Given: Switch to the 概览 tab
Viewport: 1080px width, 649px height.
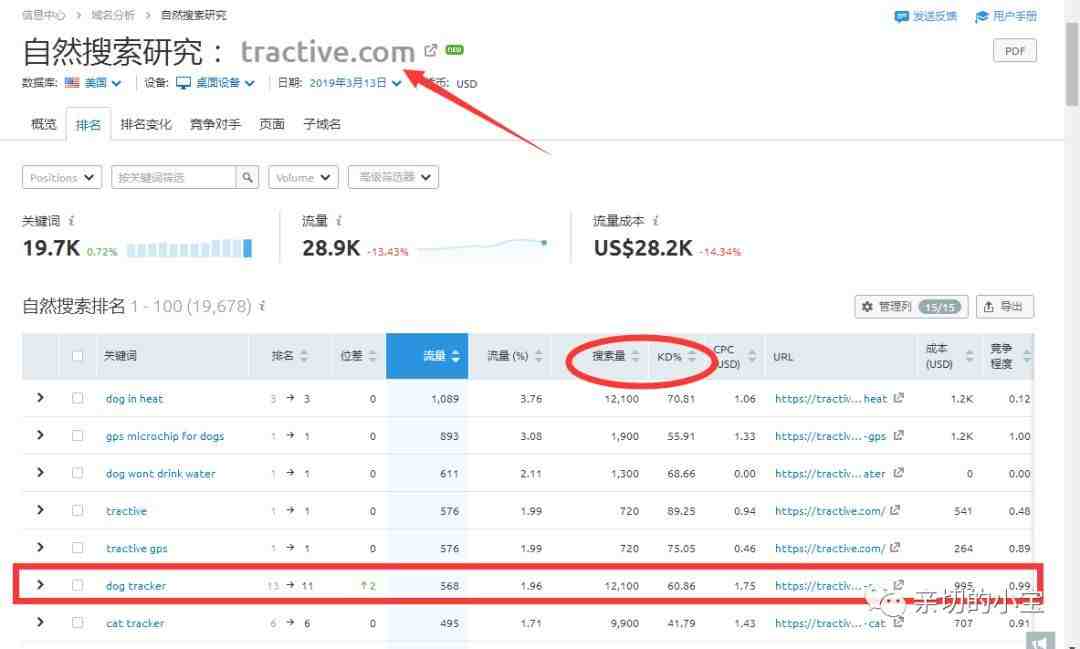Looking at the screenshot, I should [x=43, y=124].
